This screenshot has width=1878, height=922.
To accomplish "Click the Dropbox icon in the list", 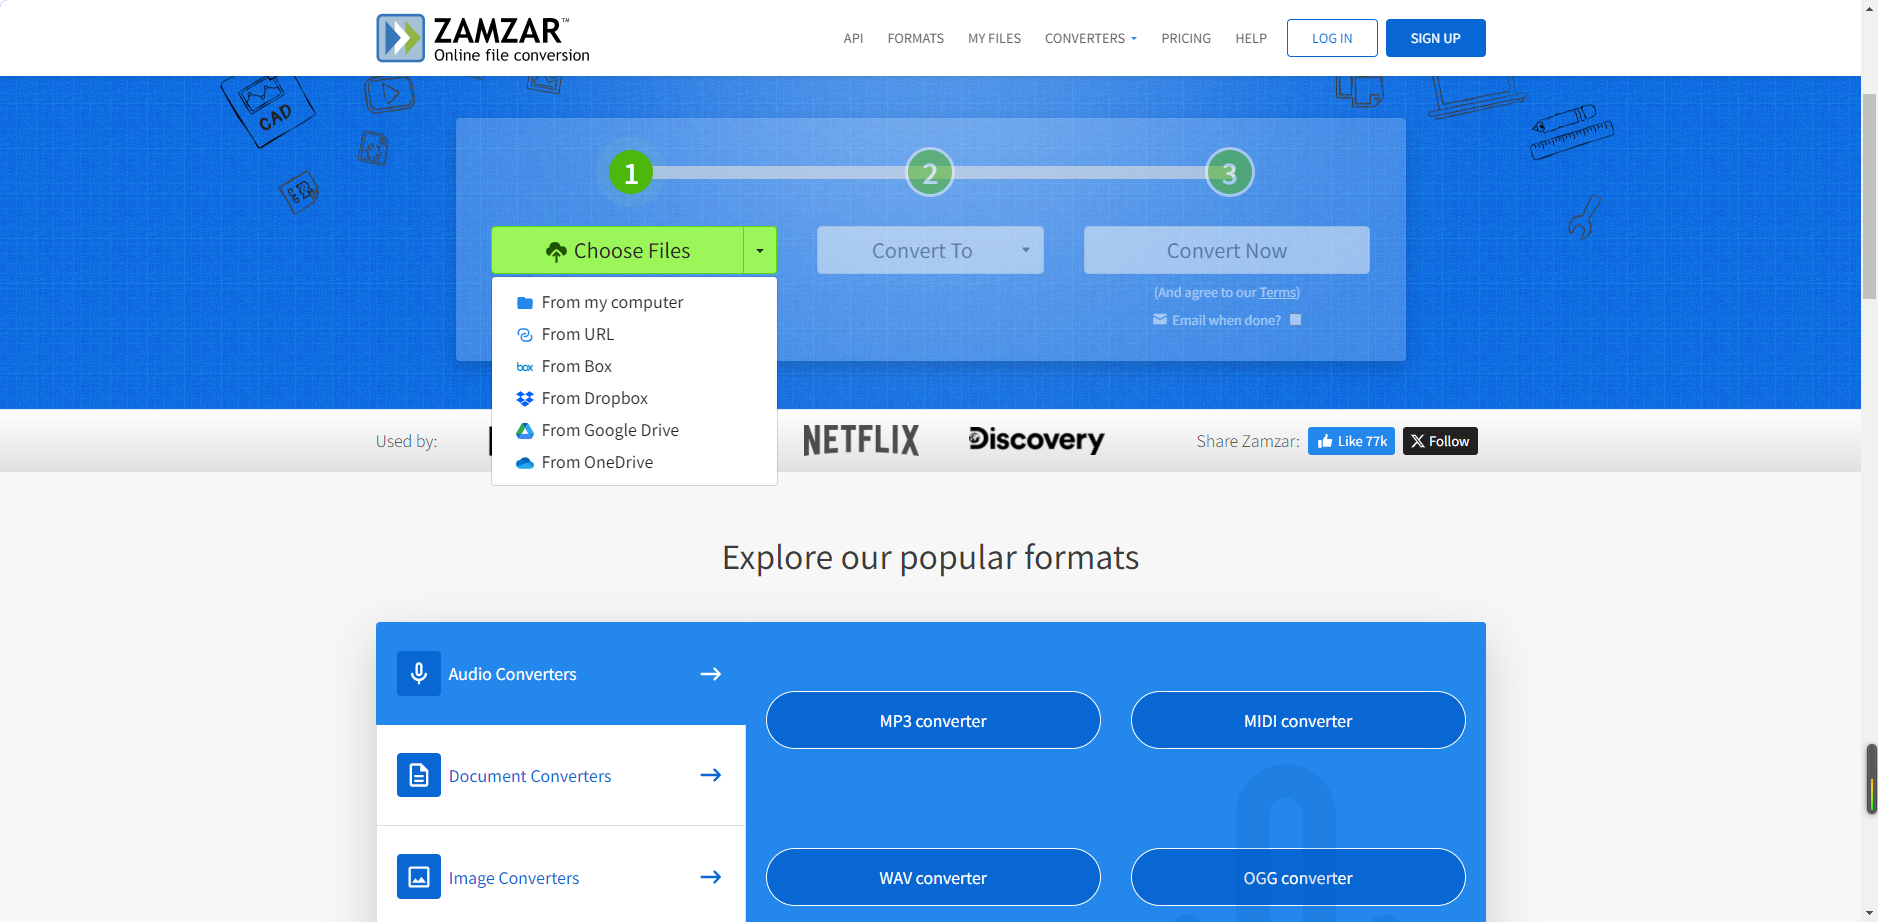I will (524, 399).
